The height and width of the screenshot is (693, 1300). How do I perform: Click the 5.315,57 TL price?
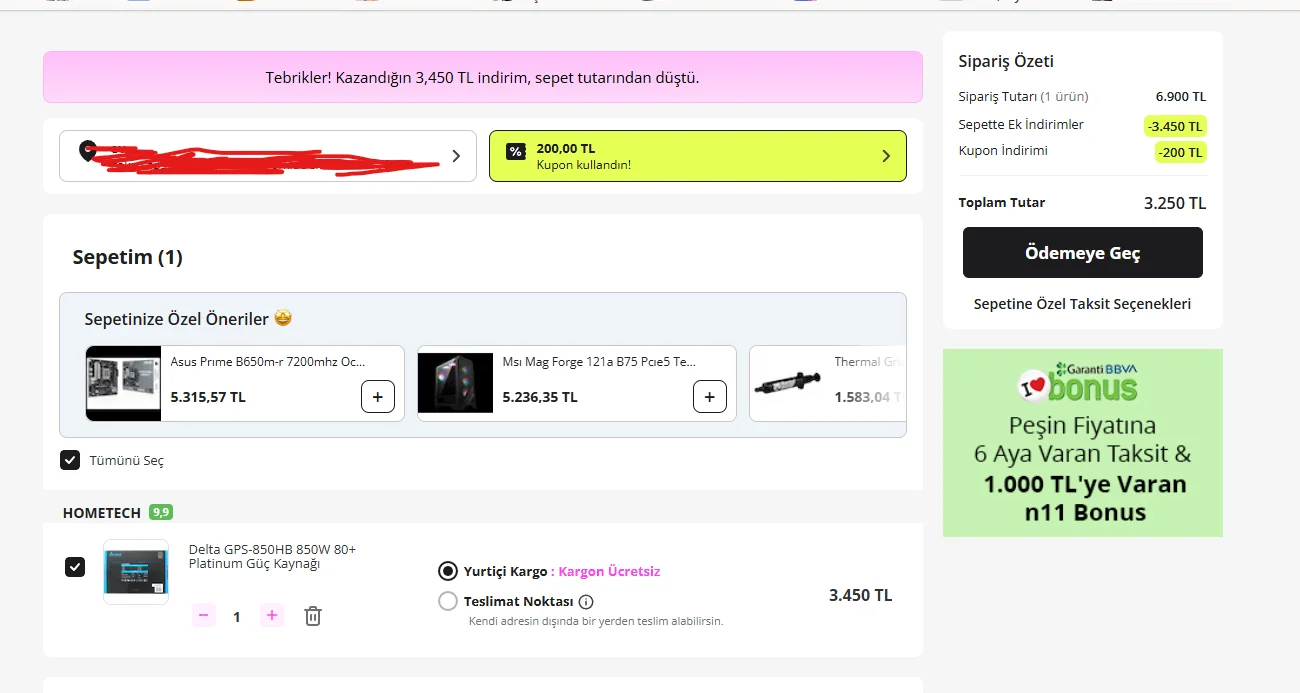[x=208, y=397]
